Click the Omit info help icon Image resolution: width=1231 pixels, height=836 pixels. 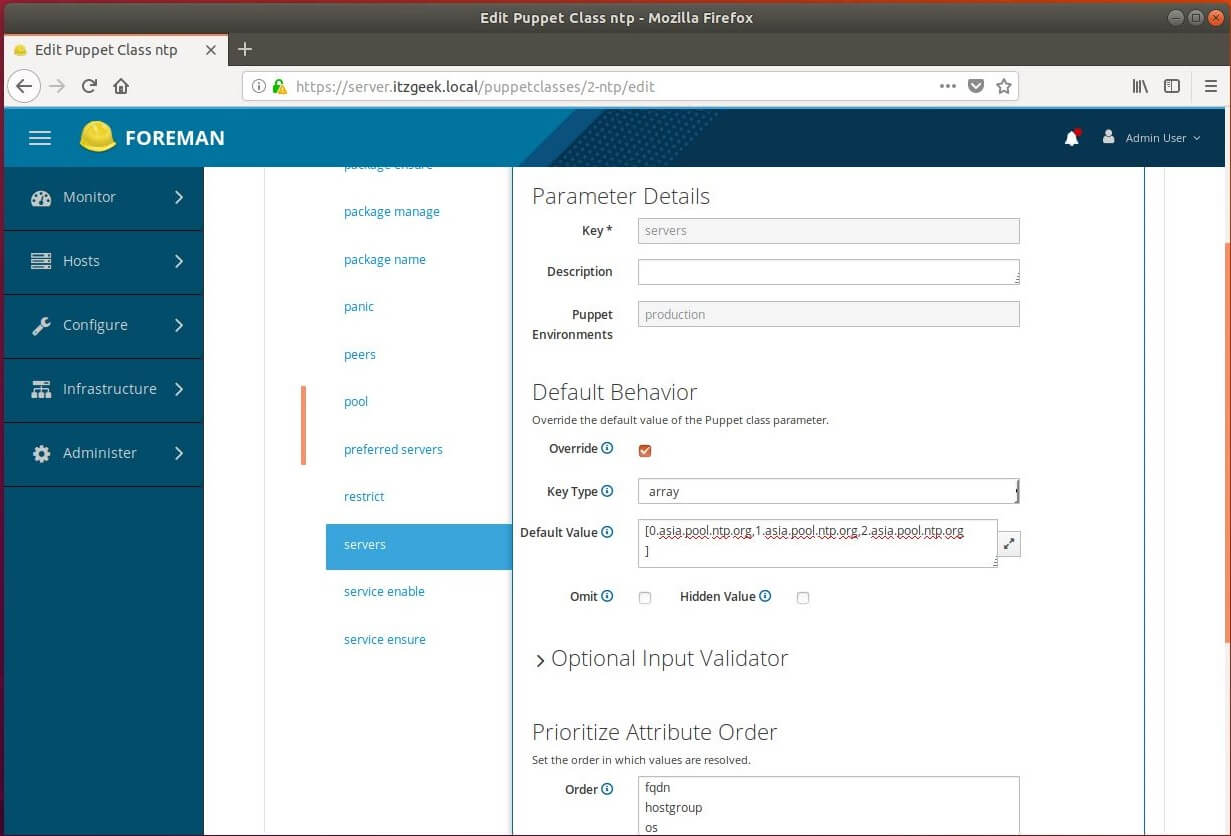click(607, 596)
